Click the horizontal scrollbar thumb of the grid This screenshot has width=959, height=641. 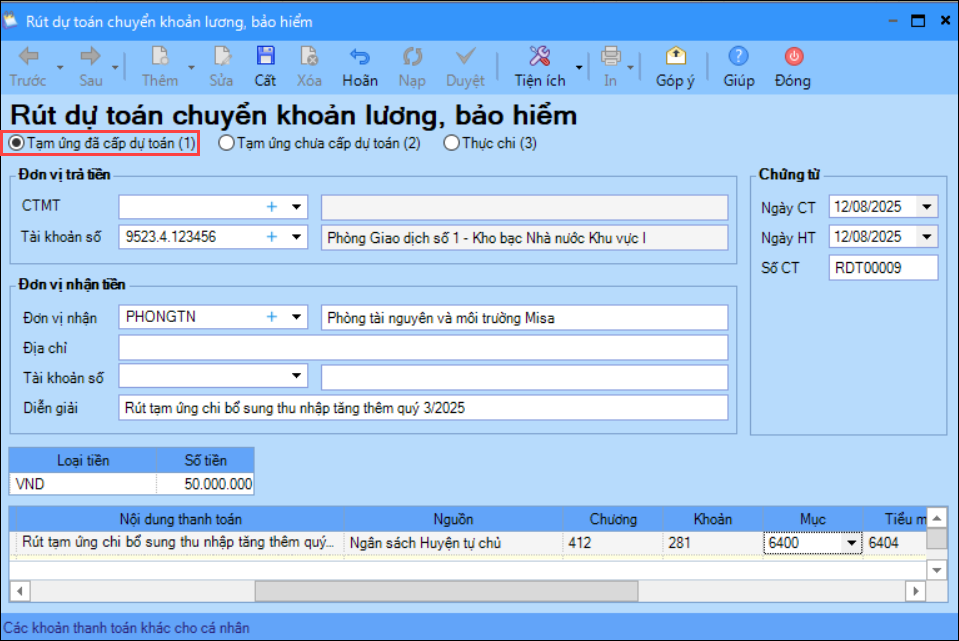pos(446,591)
